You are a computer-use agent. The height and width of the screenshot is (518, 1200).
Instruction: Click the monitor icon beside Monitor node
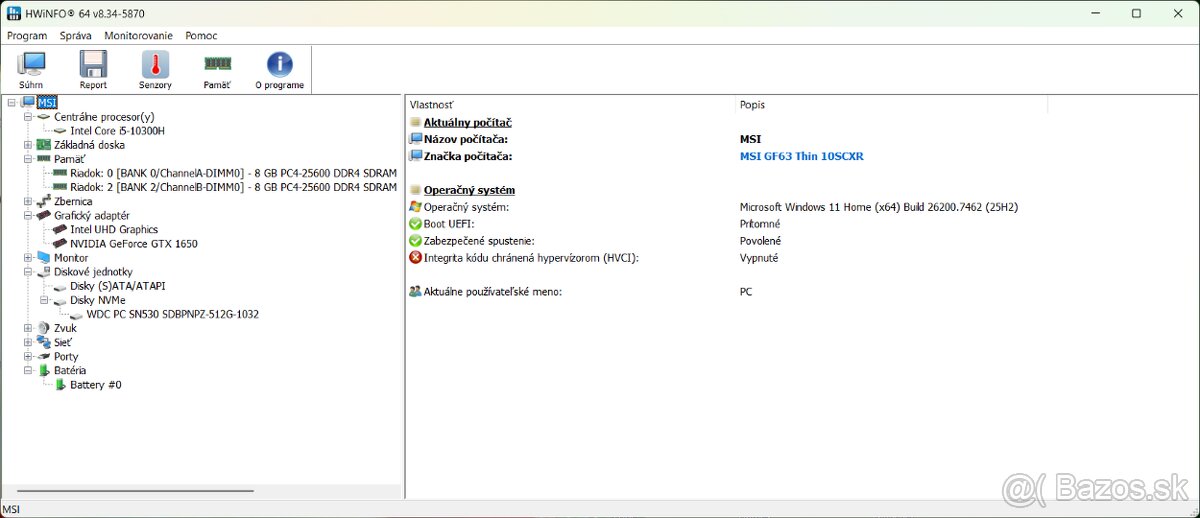coord(44,257)
